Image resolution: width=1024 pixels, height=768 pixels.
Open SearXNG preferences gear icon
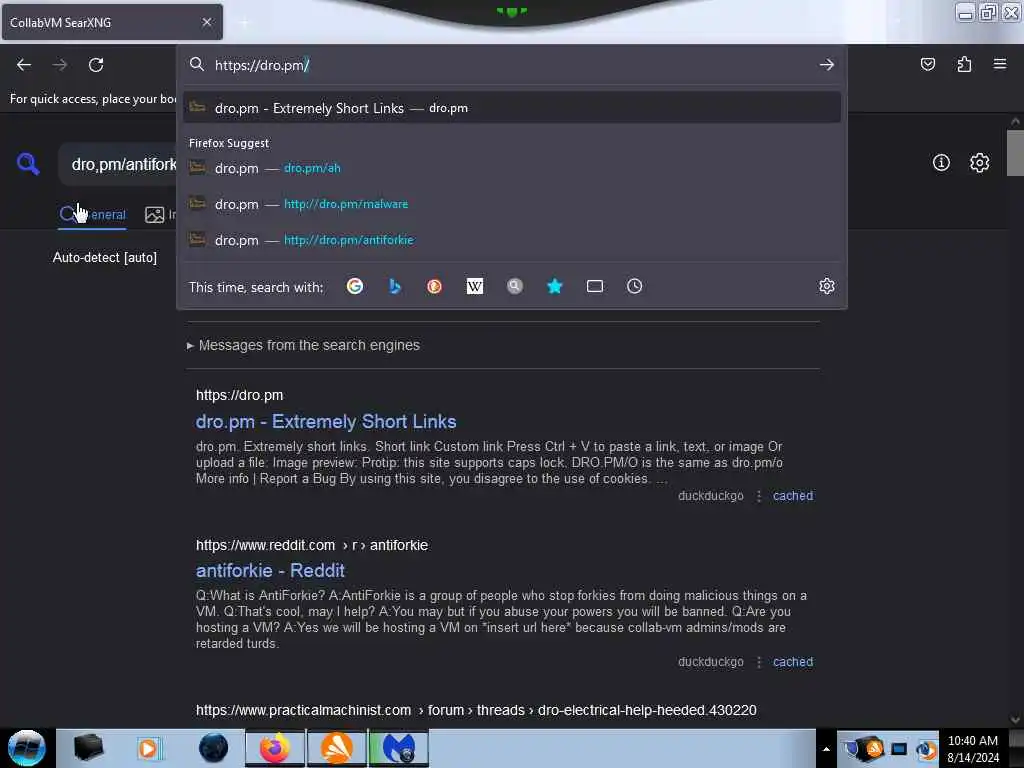click(x=979, y=163)
